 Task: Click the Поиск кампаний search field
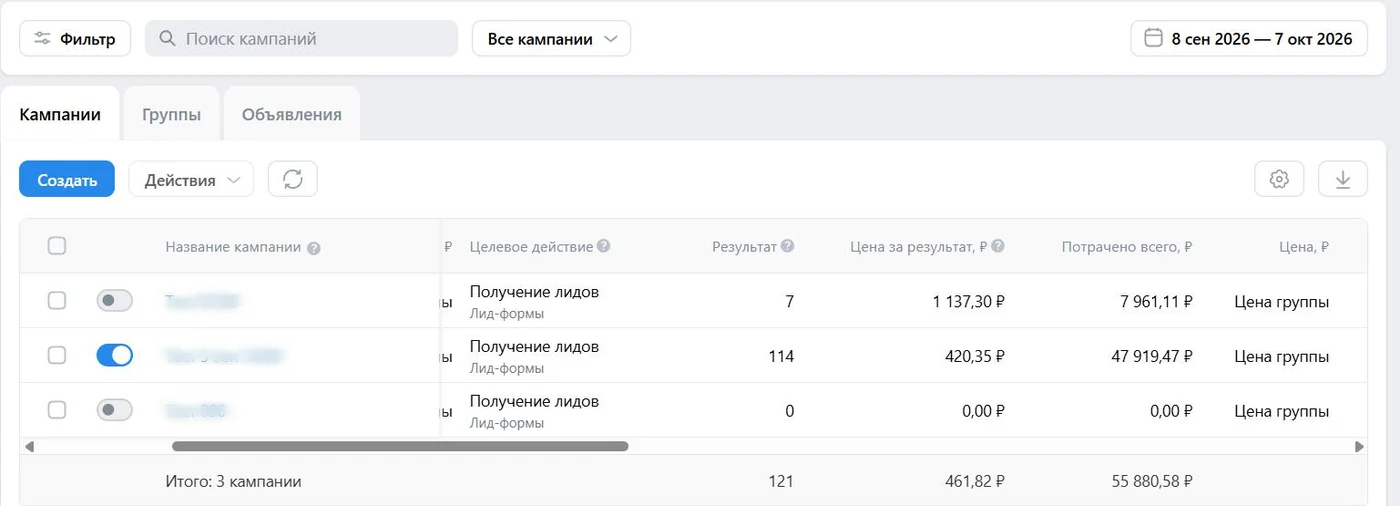point(301,39)
